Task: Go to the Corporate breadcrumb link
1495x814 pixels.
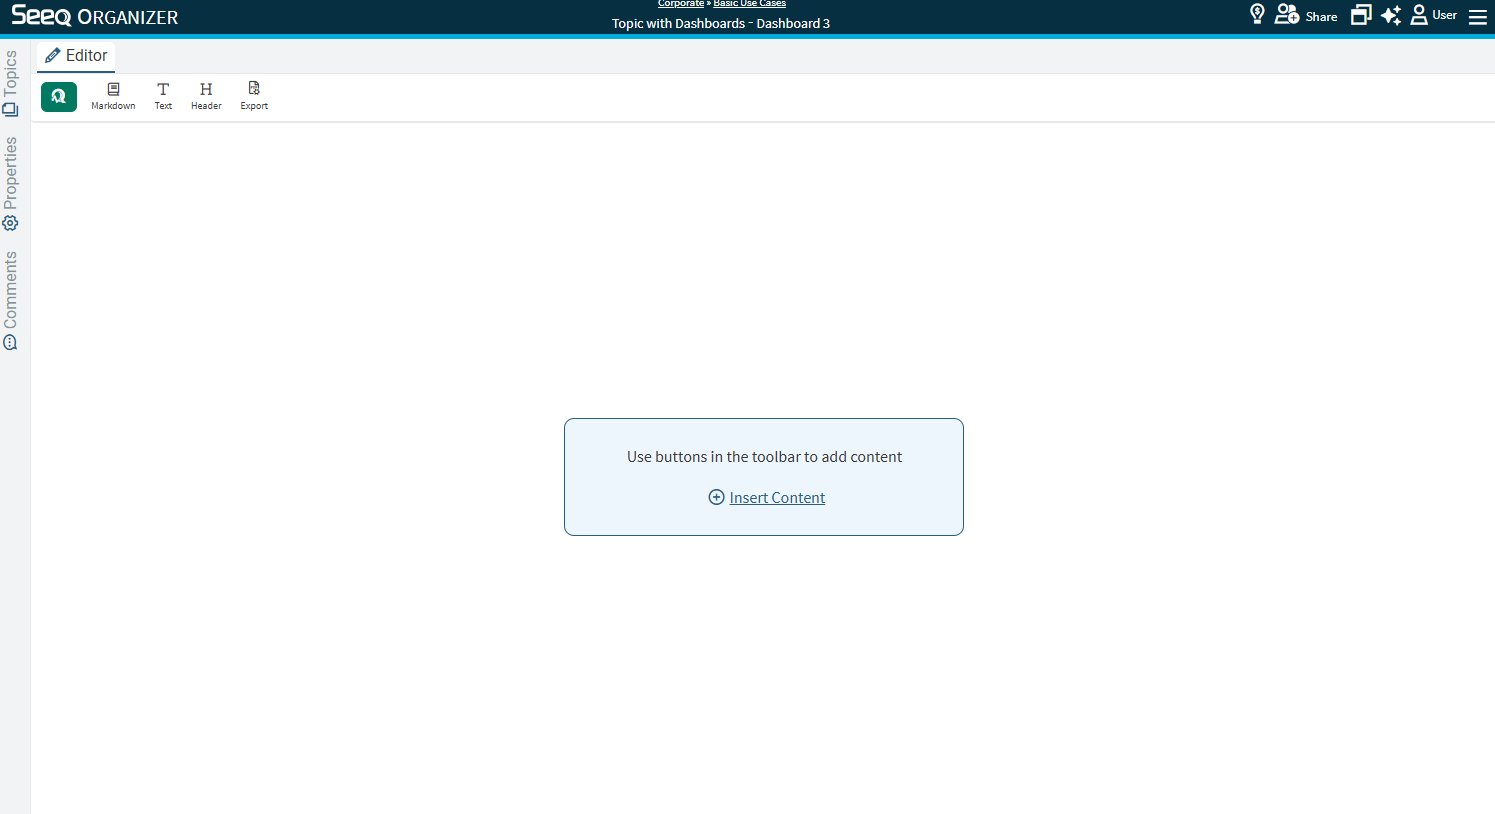Action: 681,4
